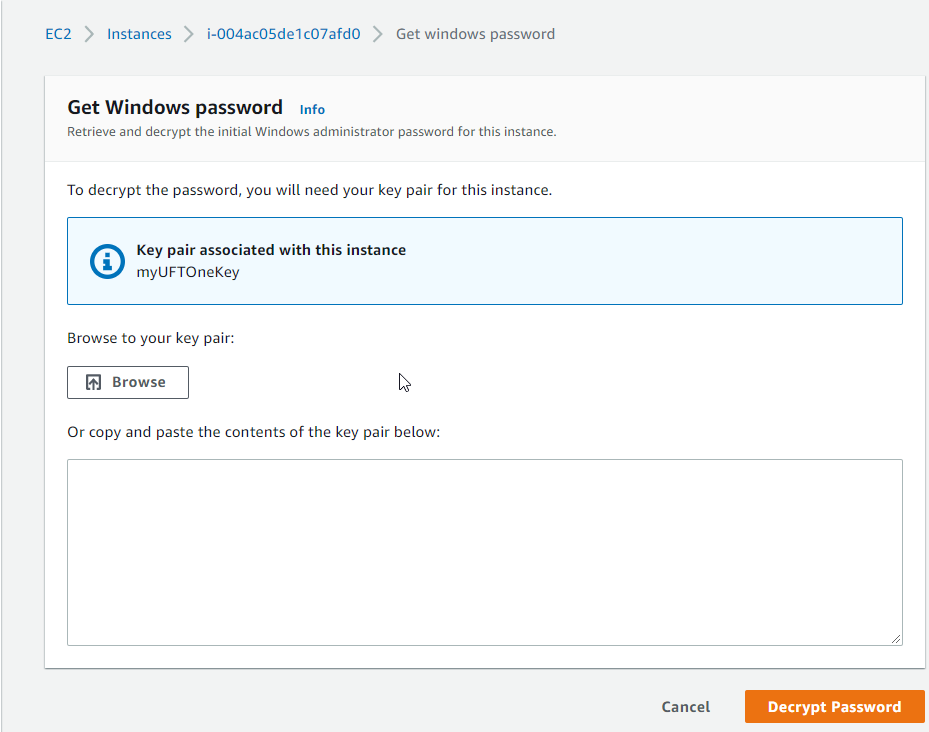
Task: Select the Get windows password breadcrumb
Action: [x=475, y=34]
